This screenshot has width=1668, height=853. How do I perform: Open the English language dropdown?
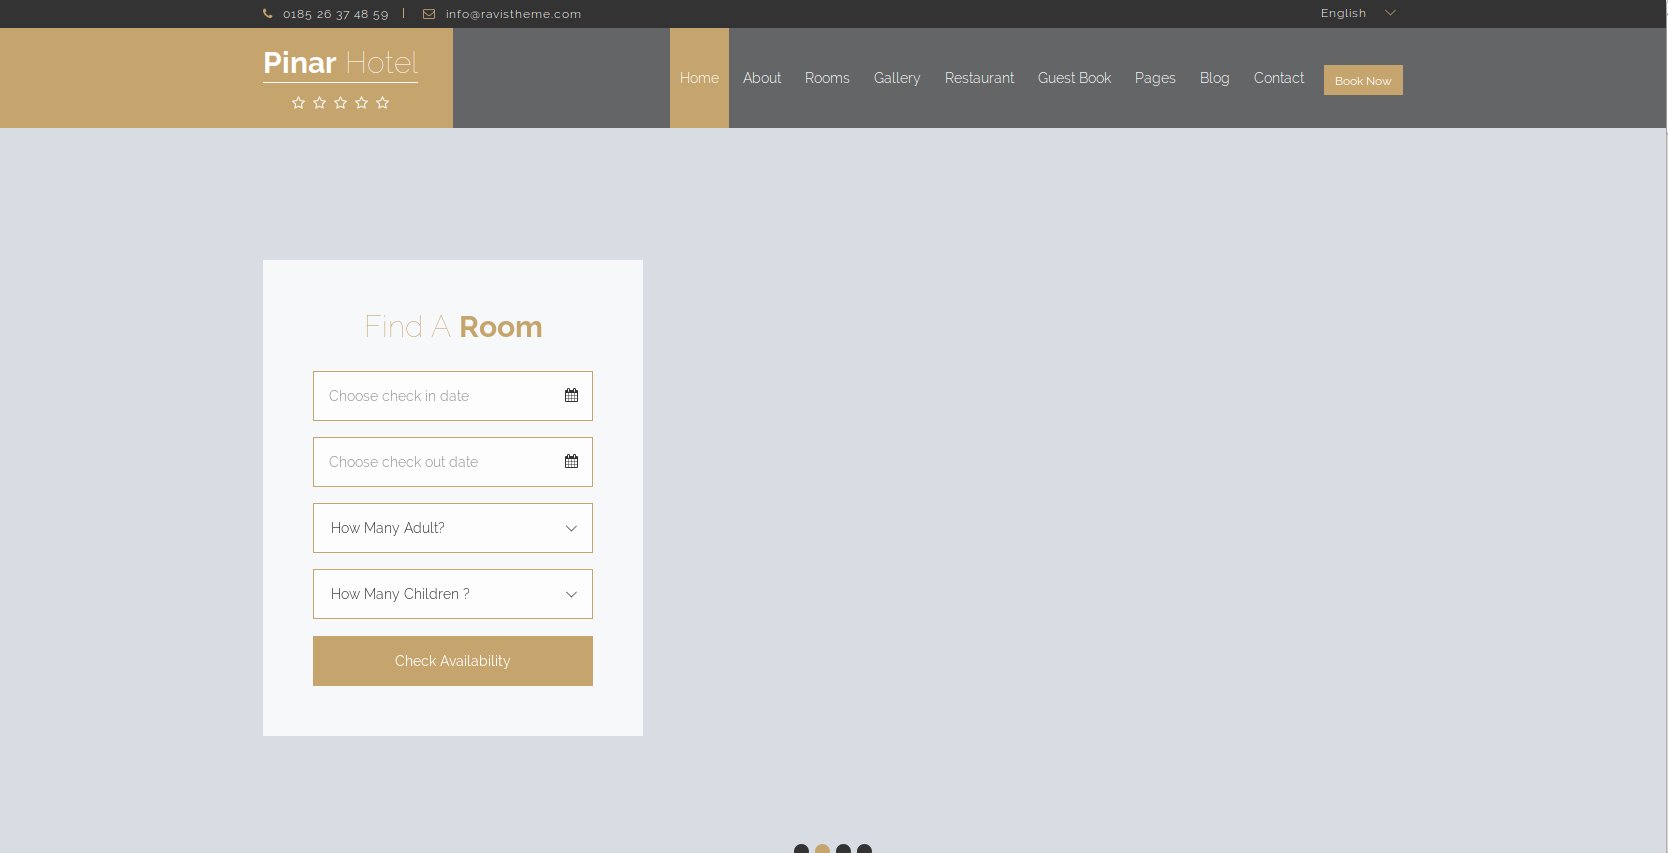pyautogui.click(x=1357, y=13)
